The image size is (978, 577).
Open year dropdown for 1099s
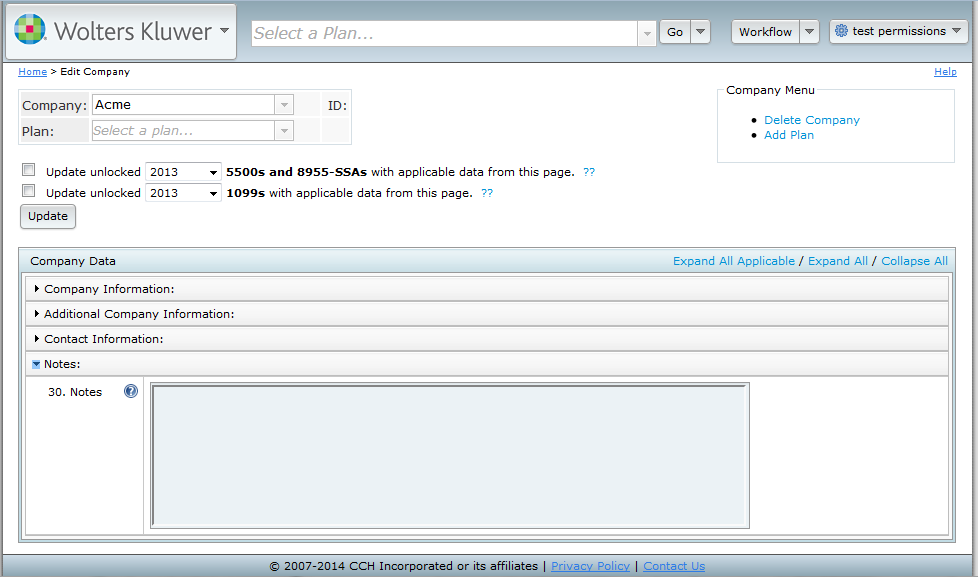click(183, 193)
